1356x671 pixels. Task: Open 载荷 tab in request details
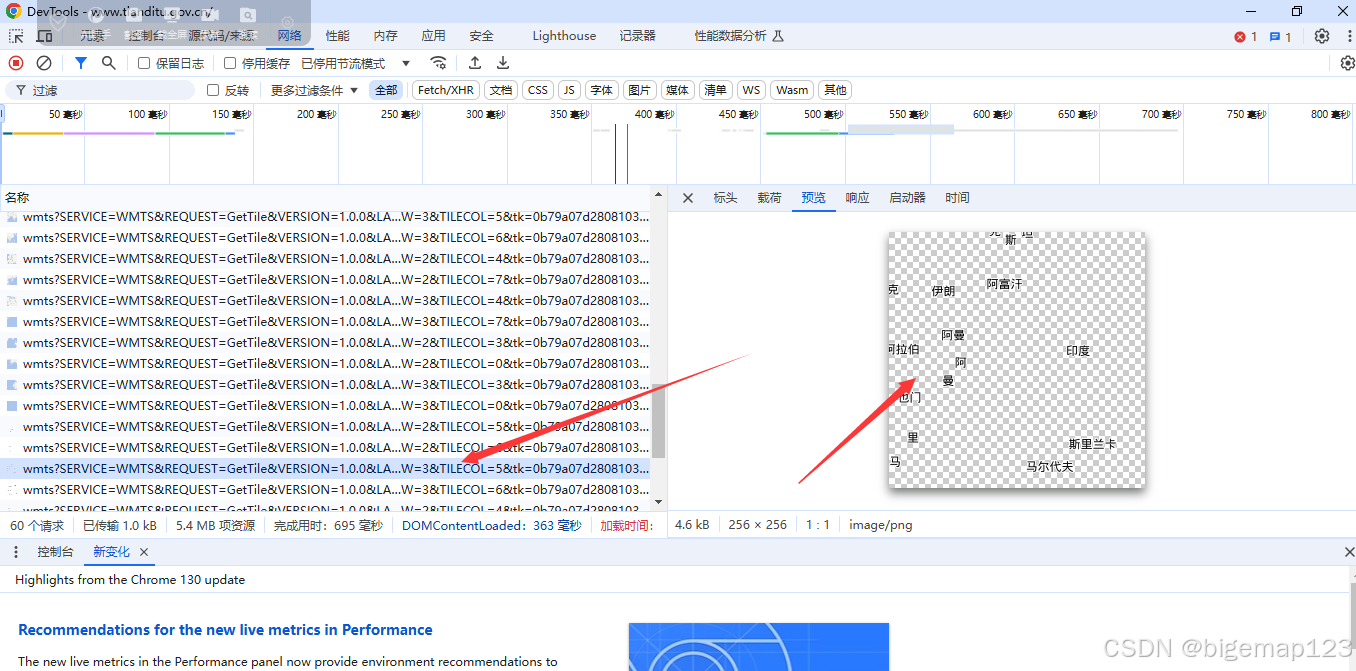769,198
